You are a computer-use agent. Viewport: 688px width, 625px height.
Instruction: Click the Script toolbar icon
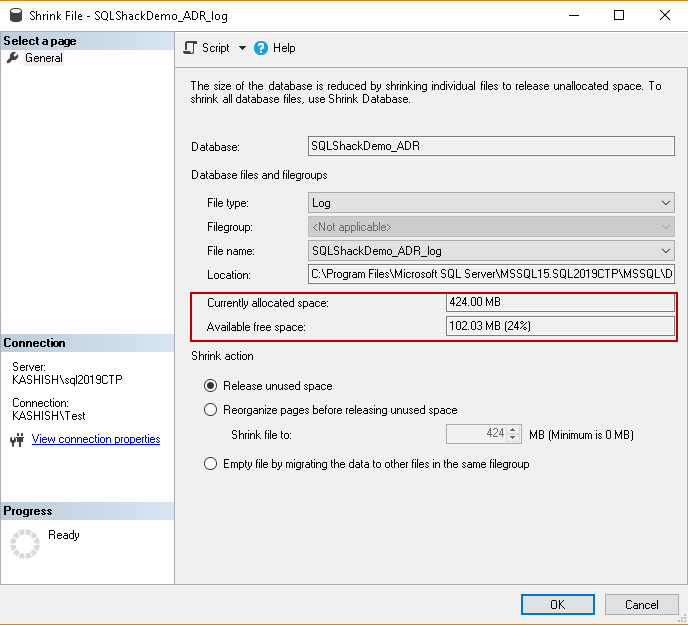(190, 48)
